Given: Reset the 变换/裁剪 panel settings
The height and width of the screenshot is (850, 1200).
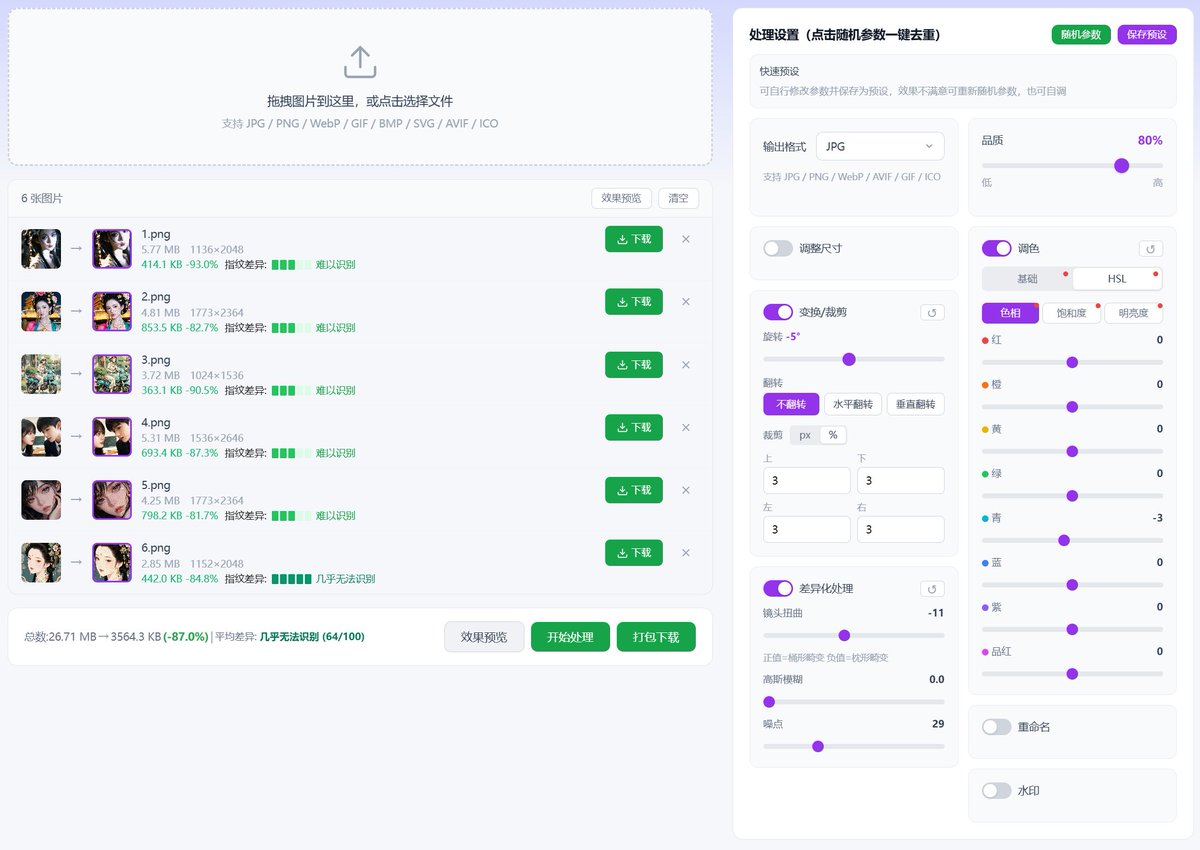Looking at the screenshot, I should 932,312.
